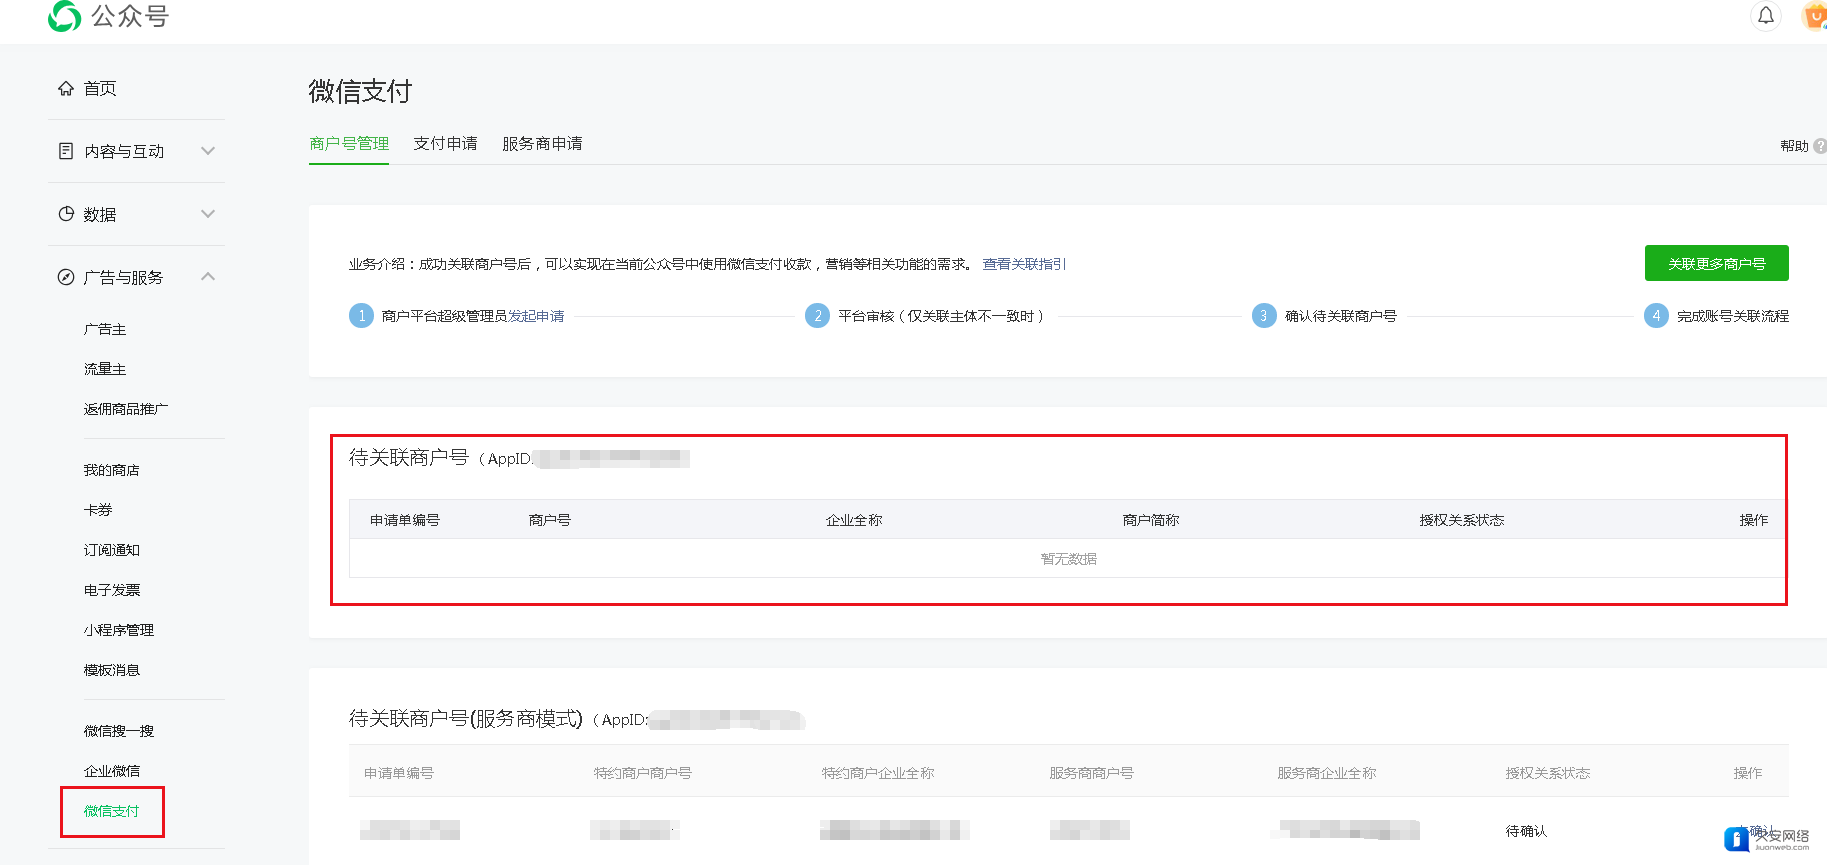Click the help question mark icon
Image resolution: width=1827 pixels, height=865 pixels.
click(1820, 146)
